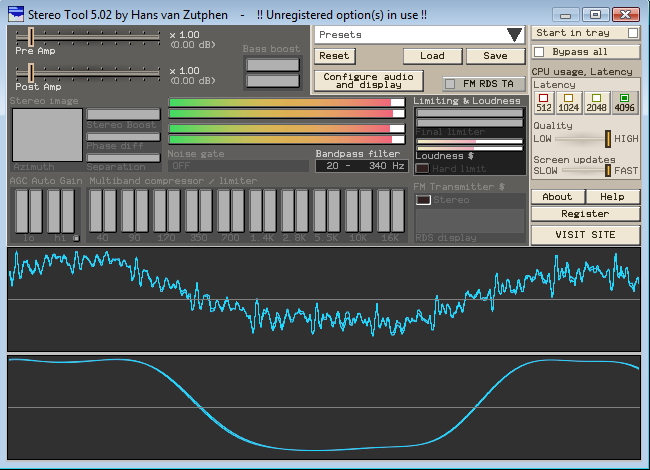
Task: Close the Stereo Tool window
Action: pos(626,15)
